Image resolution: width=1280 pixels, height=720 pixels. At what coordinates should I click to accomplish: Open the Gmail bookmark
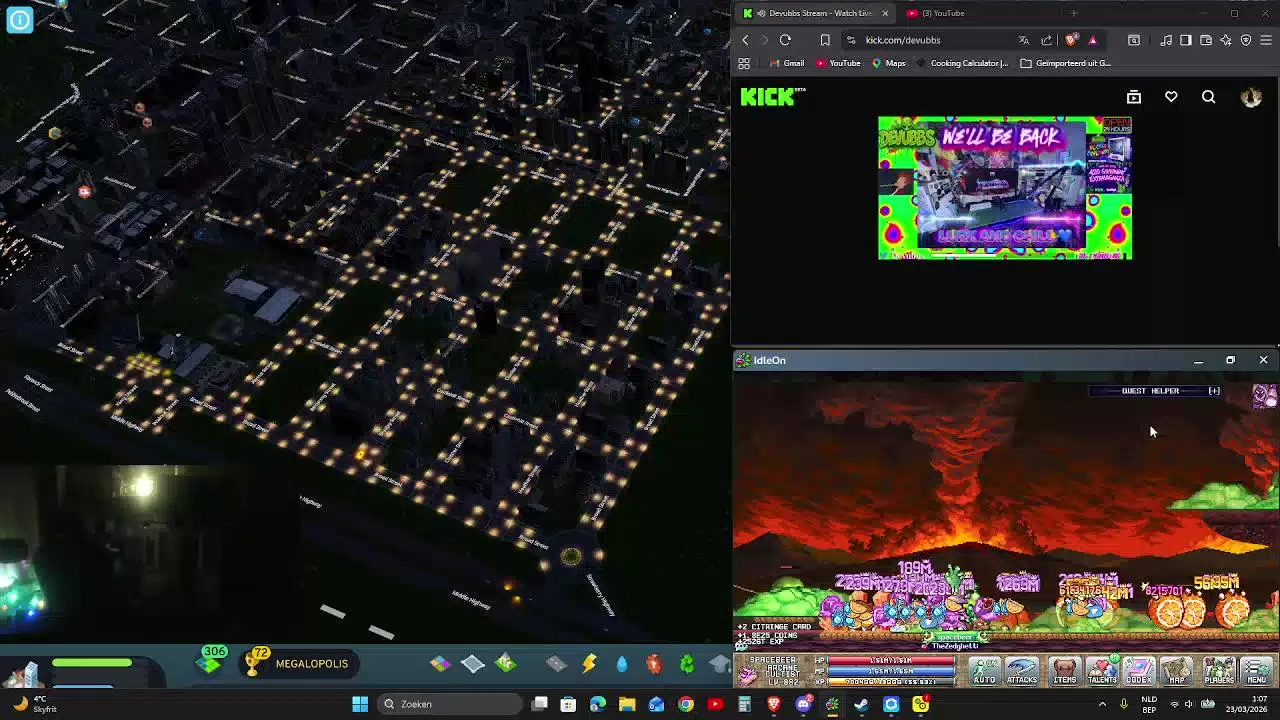pos(785,63)
